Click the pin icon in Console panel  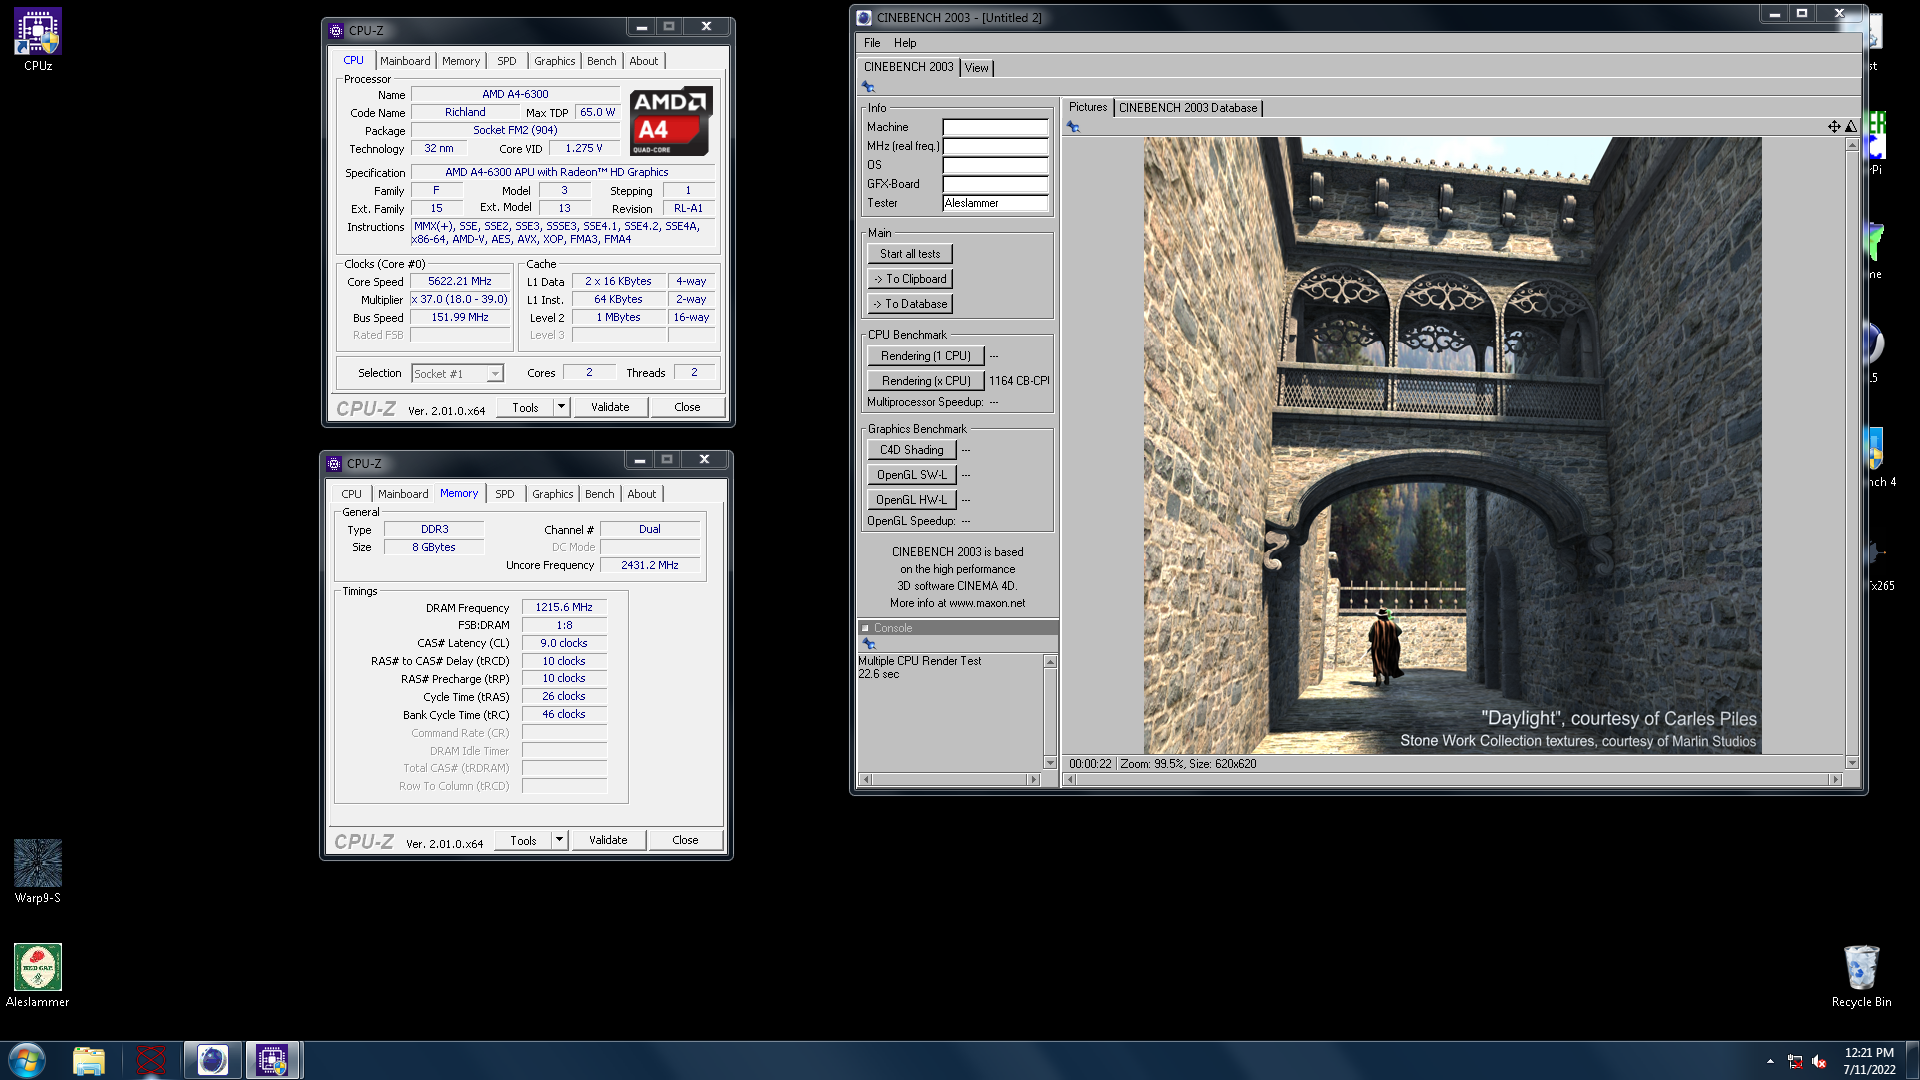click(869, 644)
